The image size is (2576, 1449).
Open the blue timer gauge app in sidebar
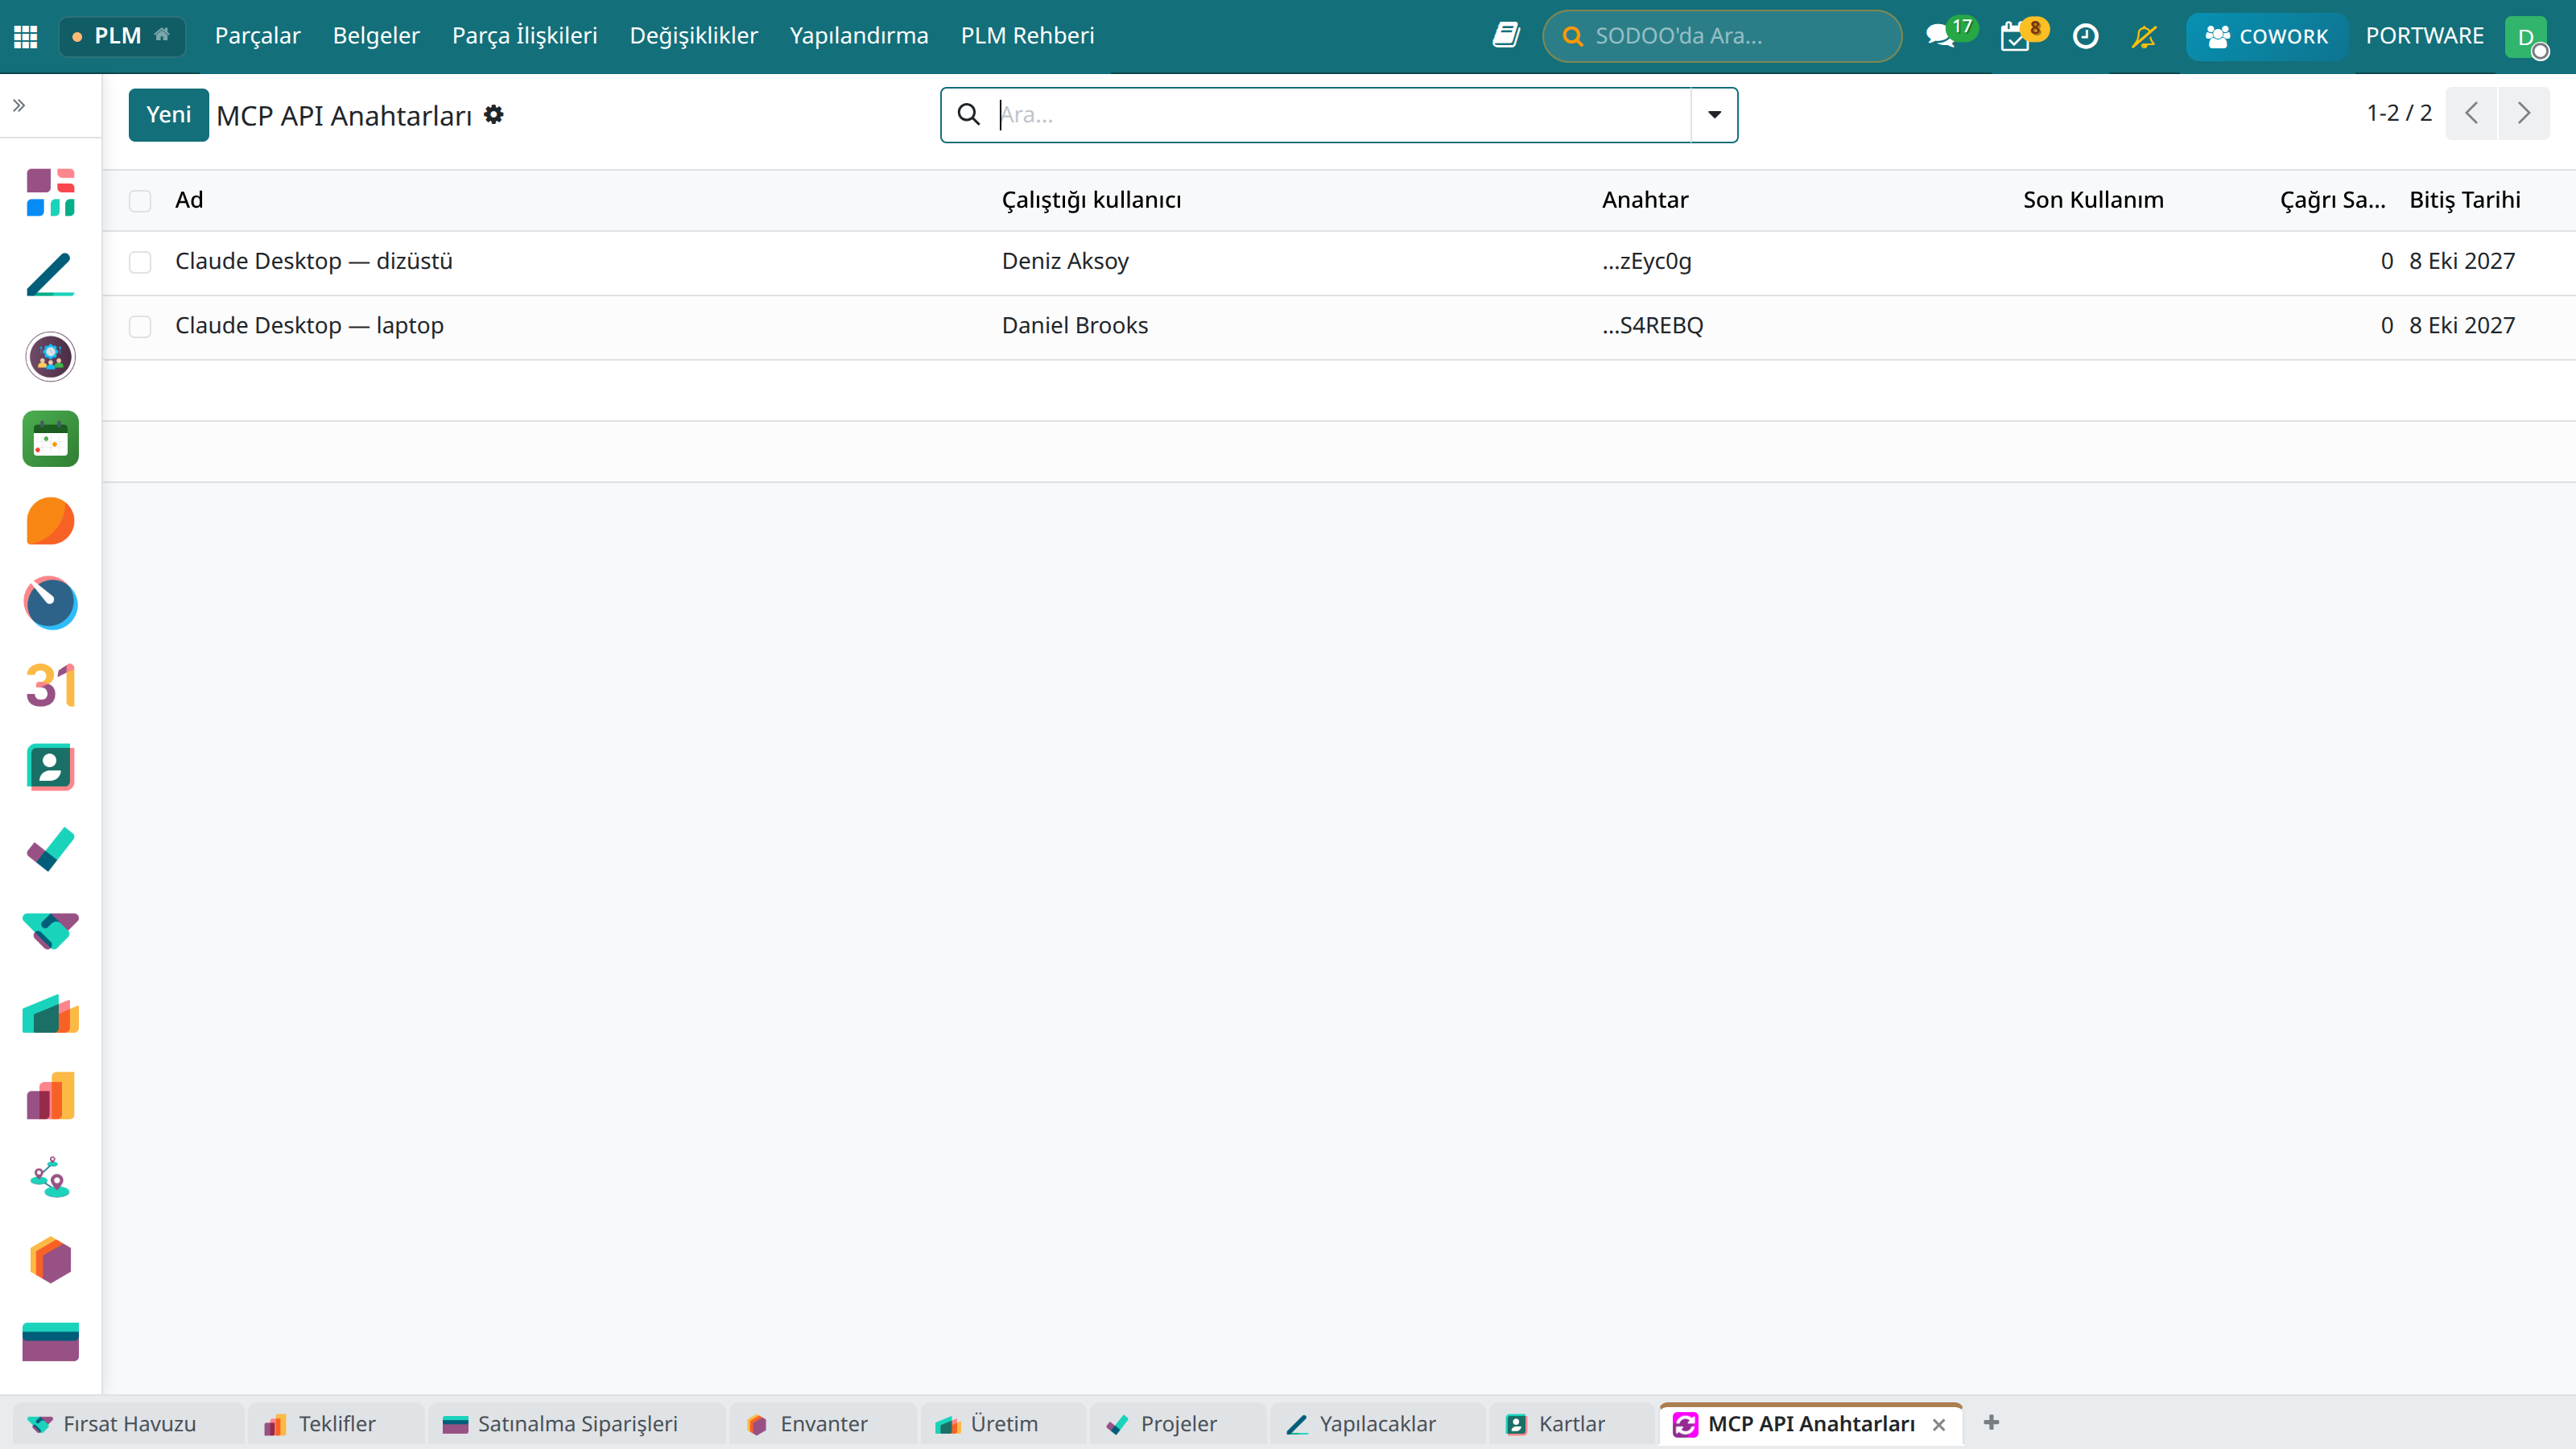pos(50,603)
